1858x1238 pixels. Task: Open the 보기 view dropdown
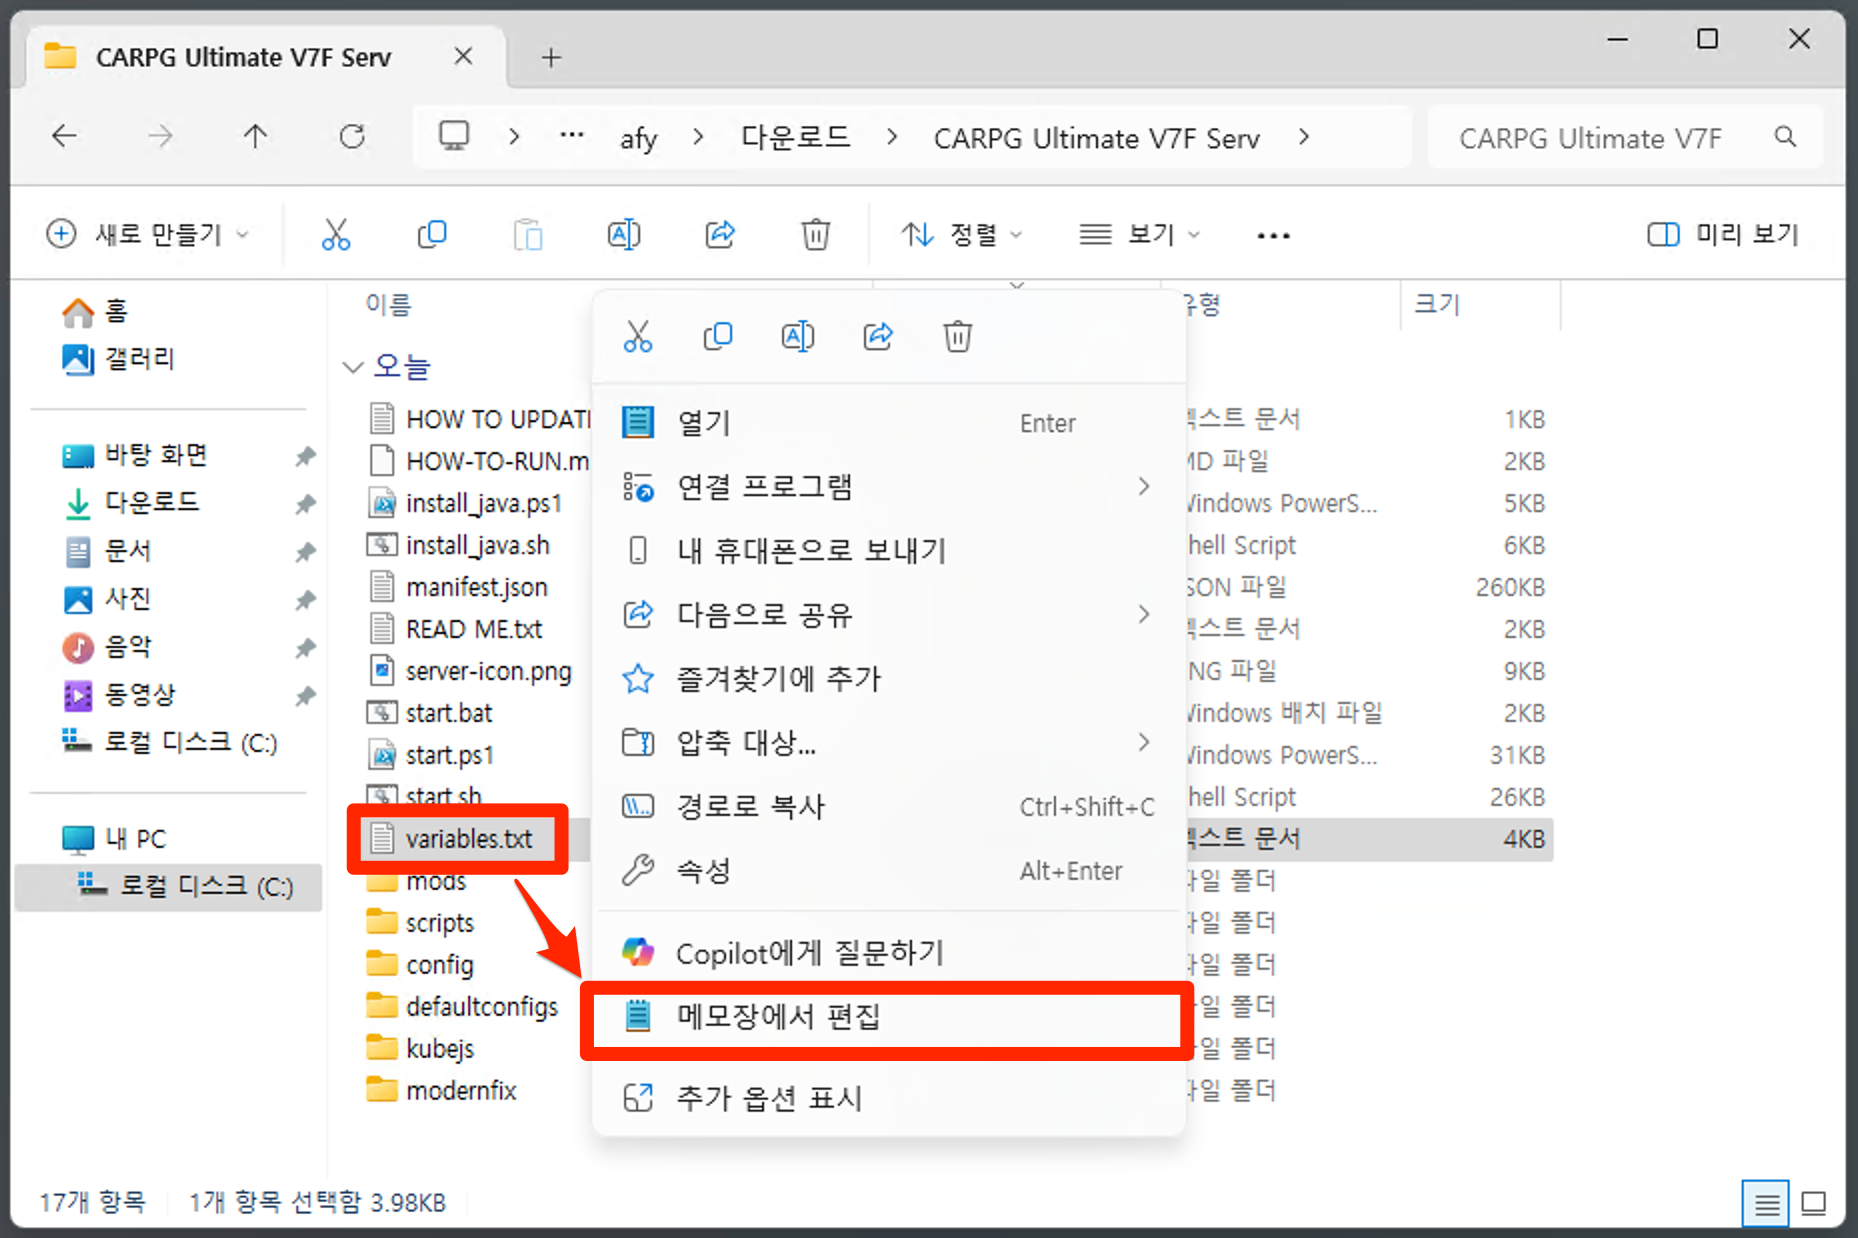[1139, 235]
